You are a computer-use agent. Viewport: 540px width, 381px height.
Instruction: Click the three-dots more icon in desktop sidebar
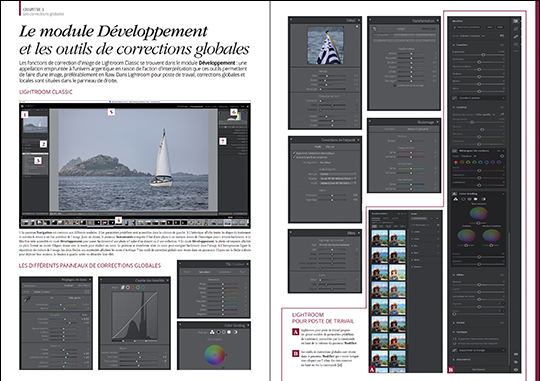coord(516,51)
